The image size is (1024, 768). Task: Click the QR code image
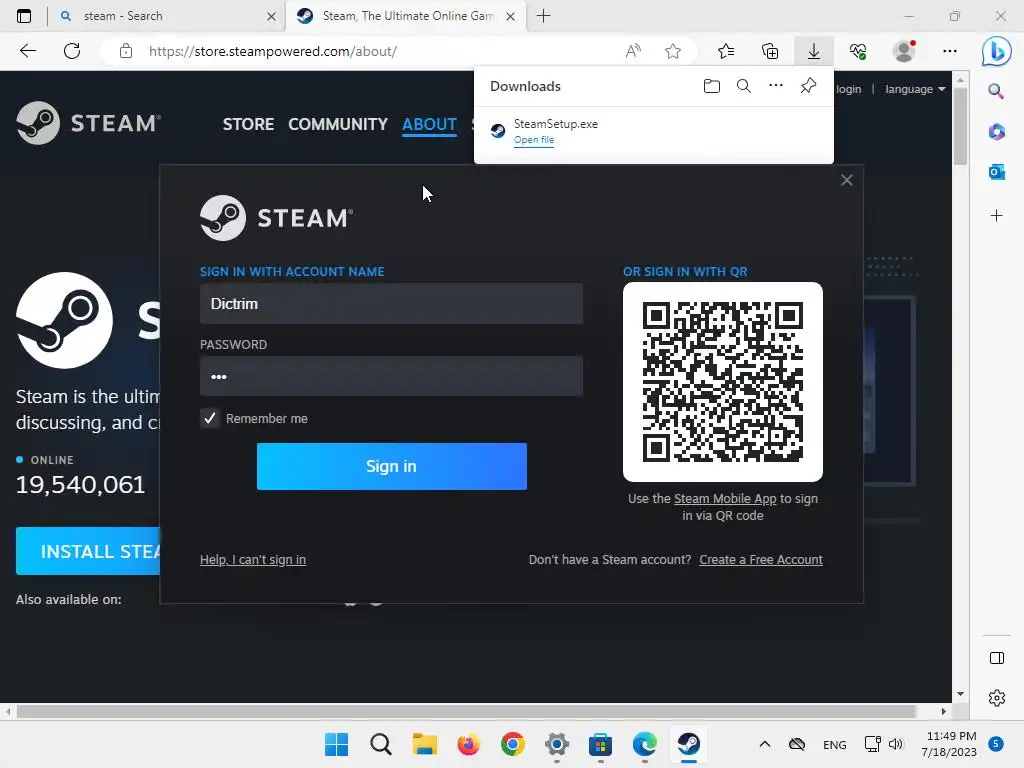tap(723, 382)
